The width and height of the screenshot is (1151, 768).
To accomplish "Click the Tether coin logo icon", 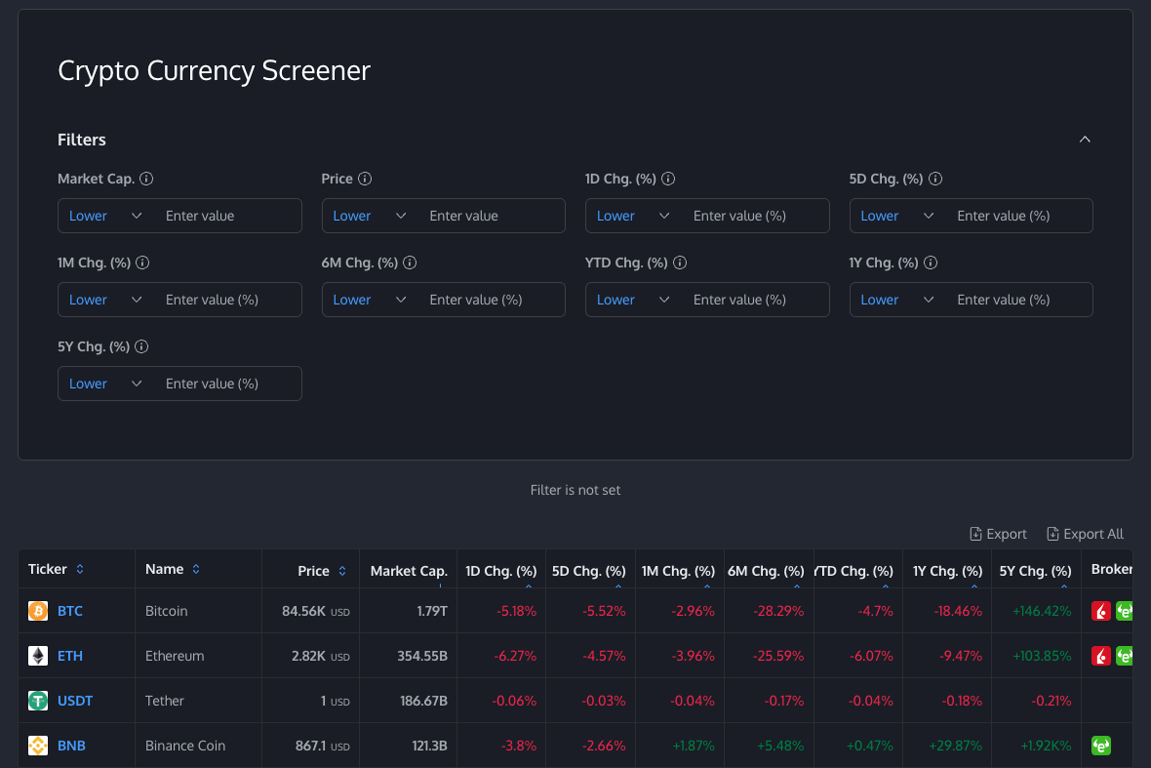I will tap(38, 701).
